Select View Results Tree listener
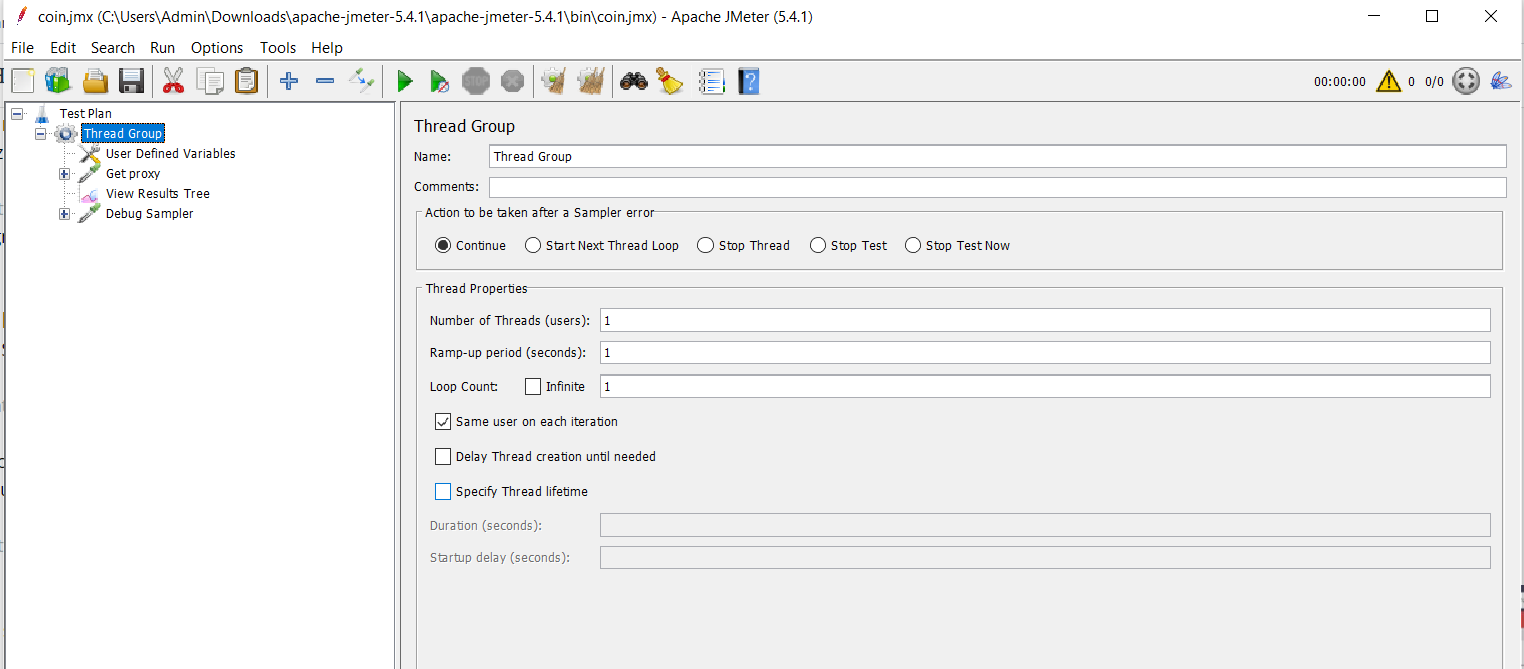 click(158, 193)
